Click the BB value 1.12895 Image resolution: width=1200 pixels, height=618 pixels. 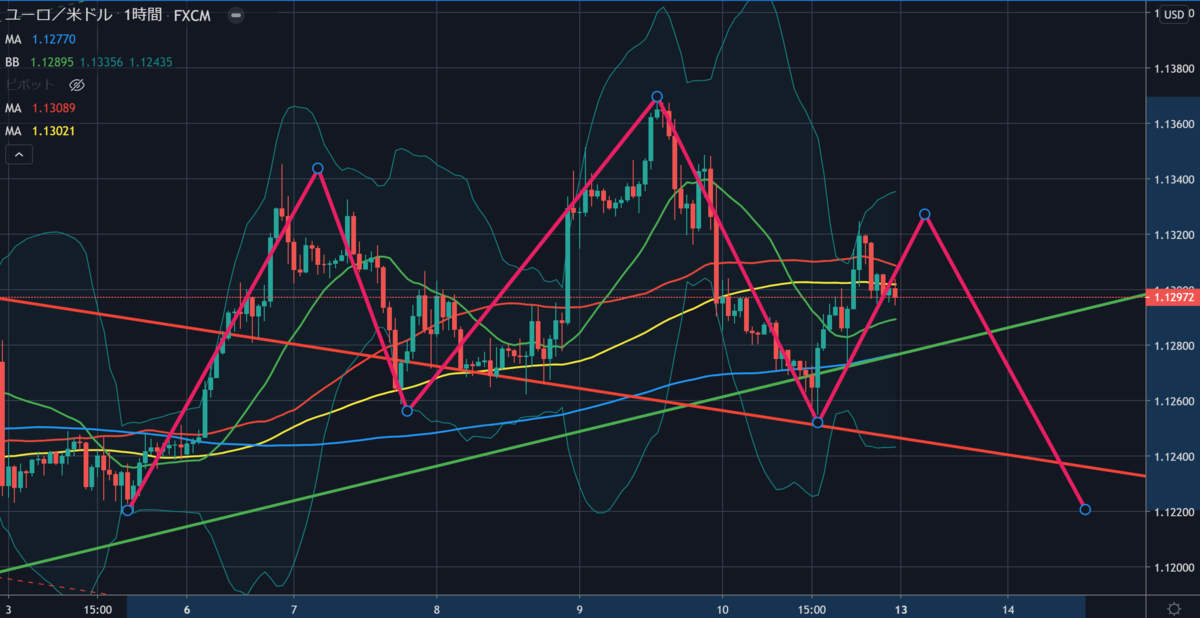coord(52,62)
